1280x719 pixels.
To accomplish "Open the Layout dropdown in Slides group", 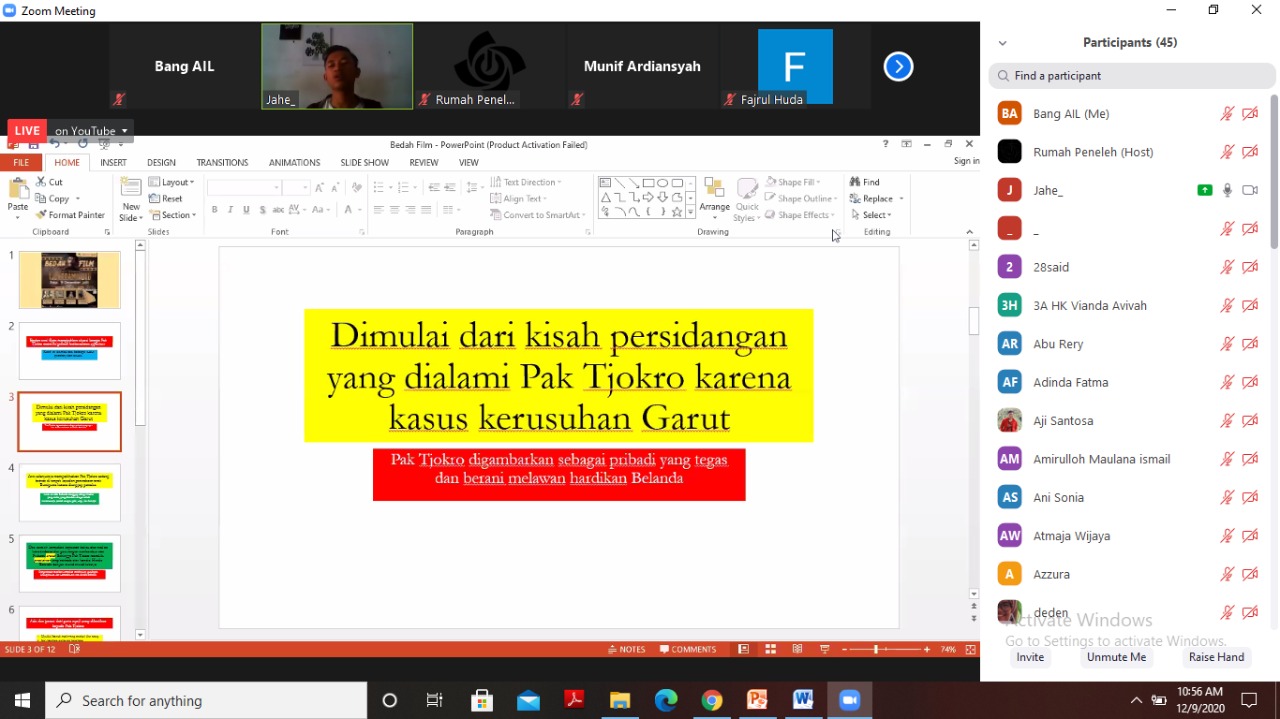I will [172, 181].
